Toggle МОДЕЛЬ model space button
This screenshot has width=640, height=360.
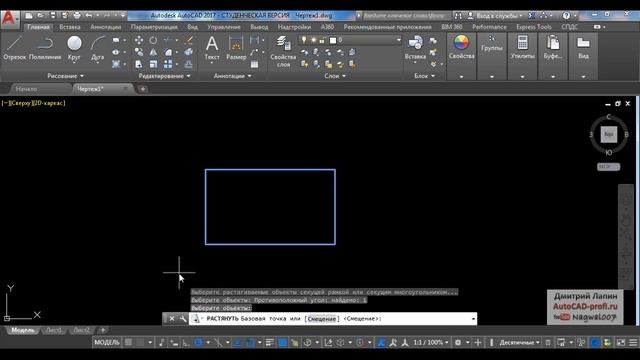click(107, 342)
